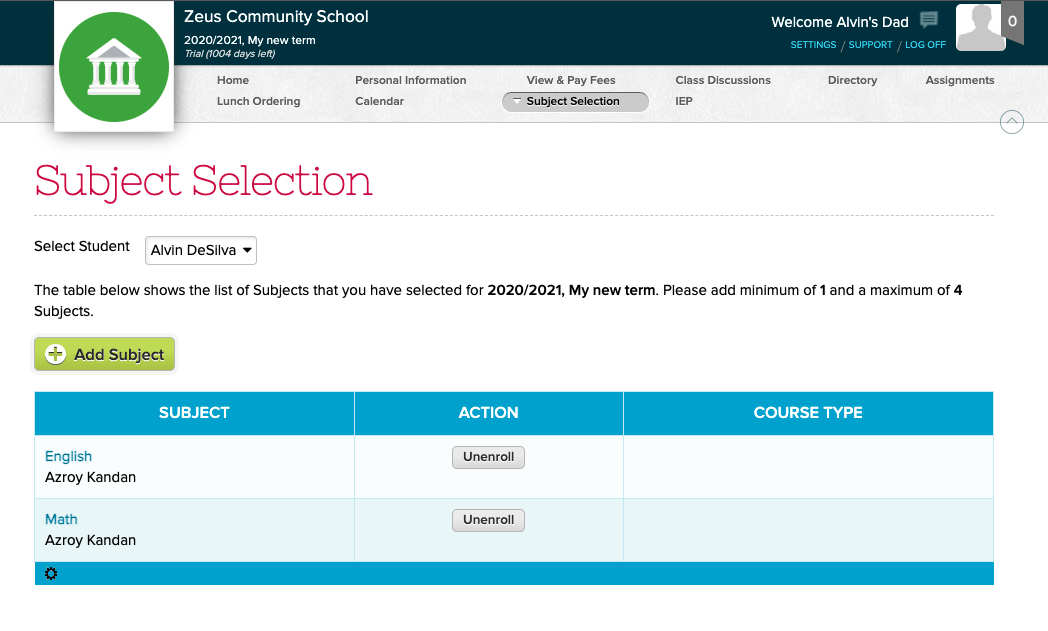Viewport: 1048px width, 631px height.
Task: Open the Directory menu item
Action: [x=852, y=80]
